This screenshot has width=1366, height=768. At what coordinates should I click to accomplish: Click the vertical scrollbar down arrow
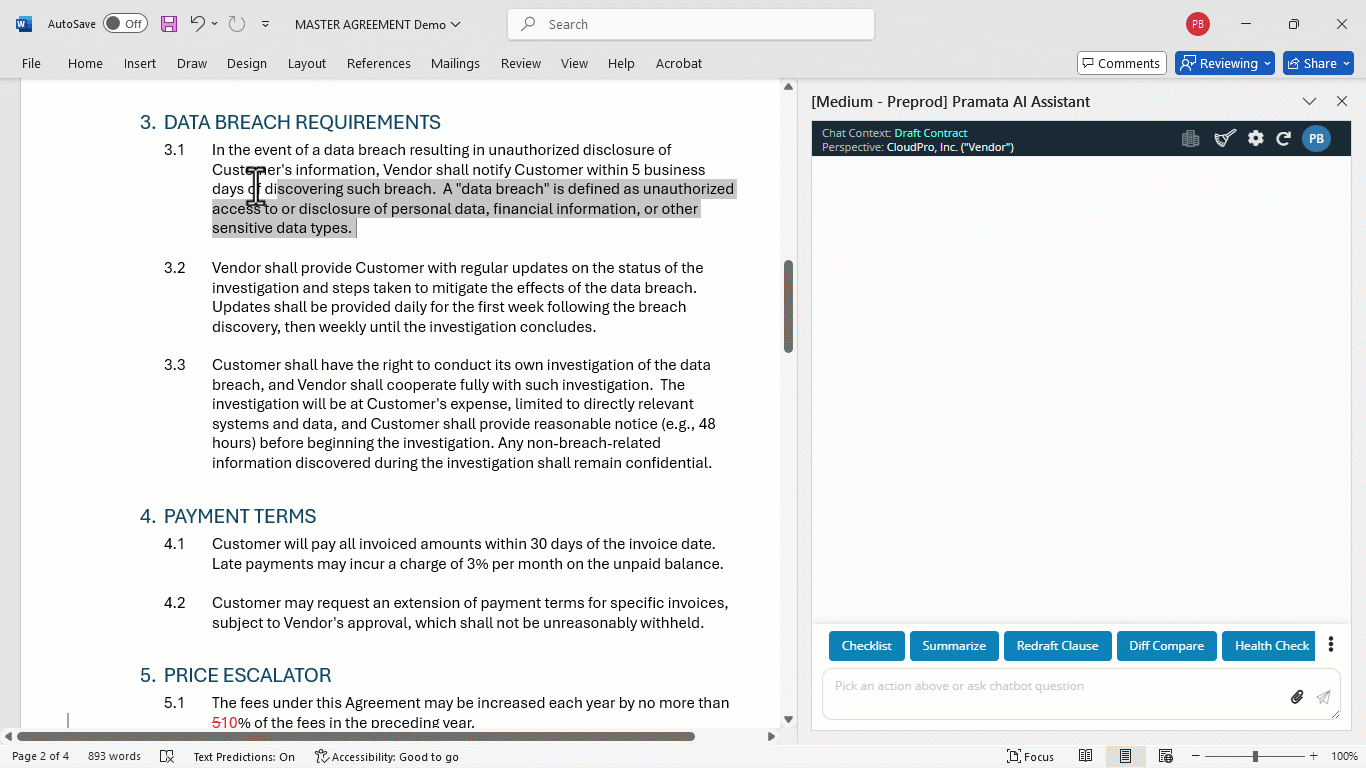(788, 719)
